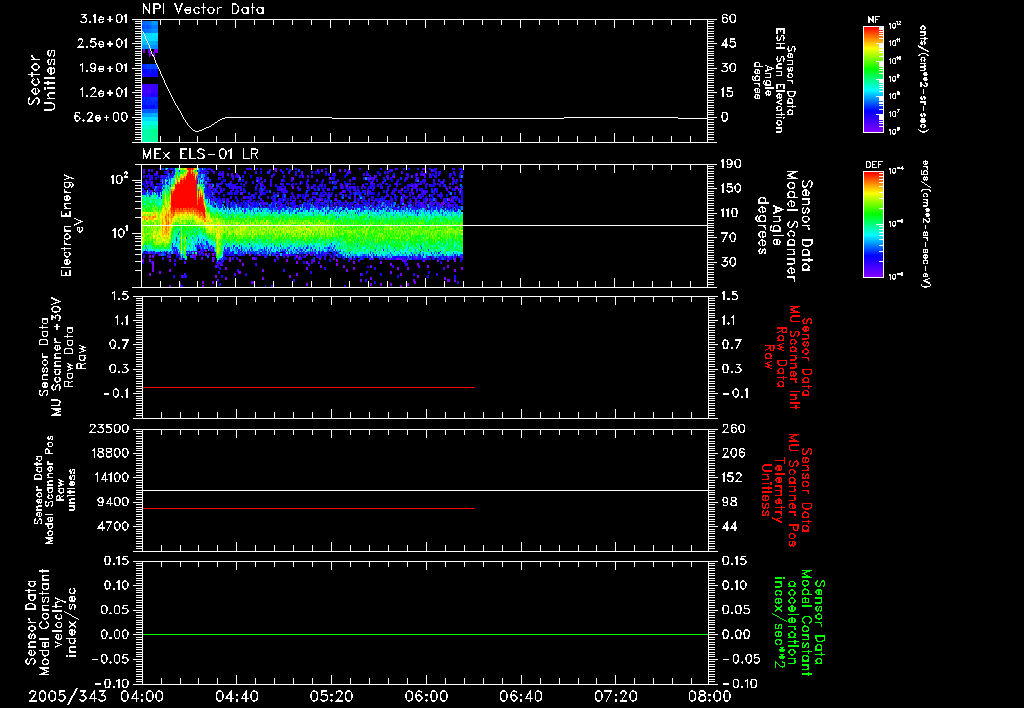The image size is (1024, 708).
Task: Click the '07:20' time axis label
Action: pos(616,696)
